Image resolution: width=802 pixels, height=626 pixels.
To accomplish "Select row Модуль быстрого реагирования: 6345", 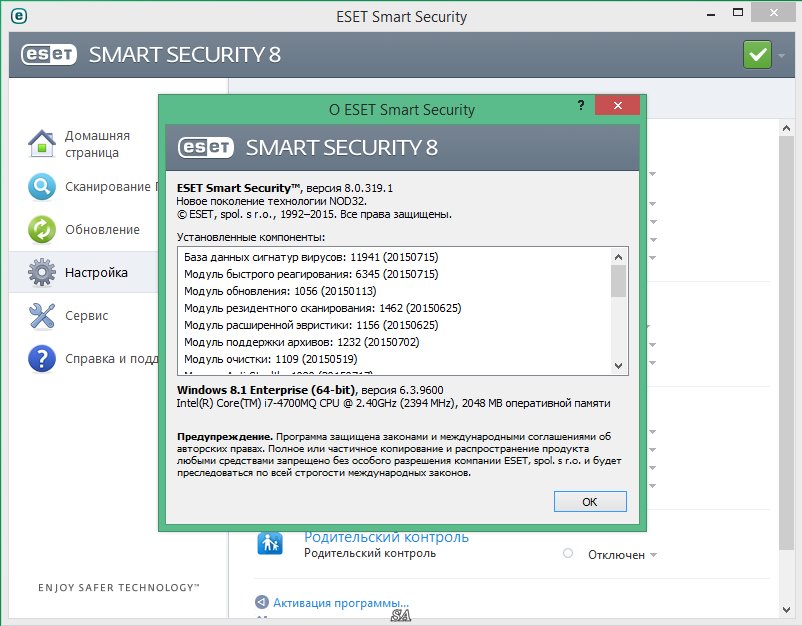I will (x=311, y=274).
